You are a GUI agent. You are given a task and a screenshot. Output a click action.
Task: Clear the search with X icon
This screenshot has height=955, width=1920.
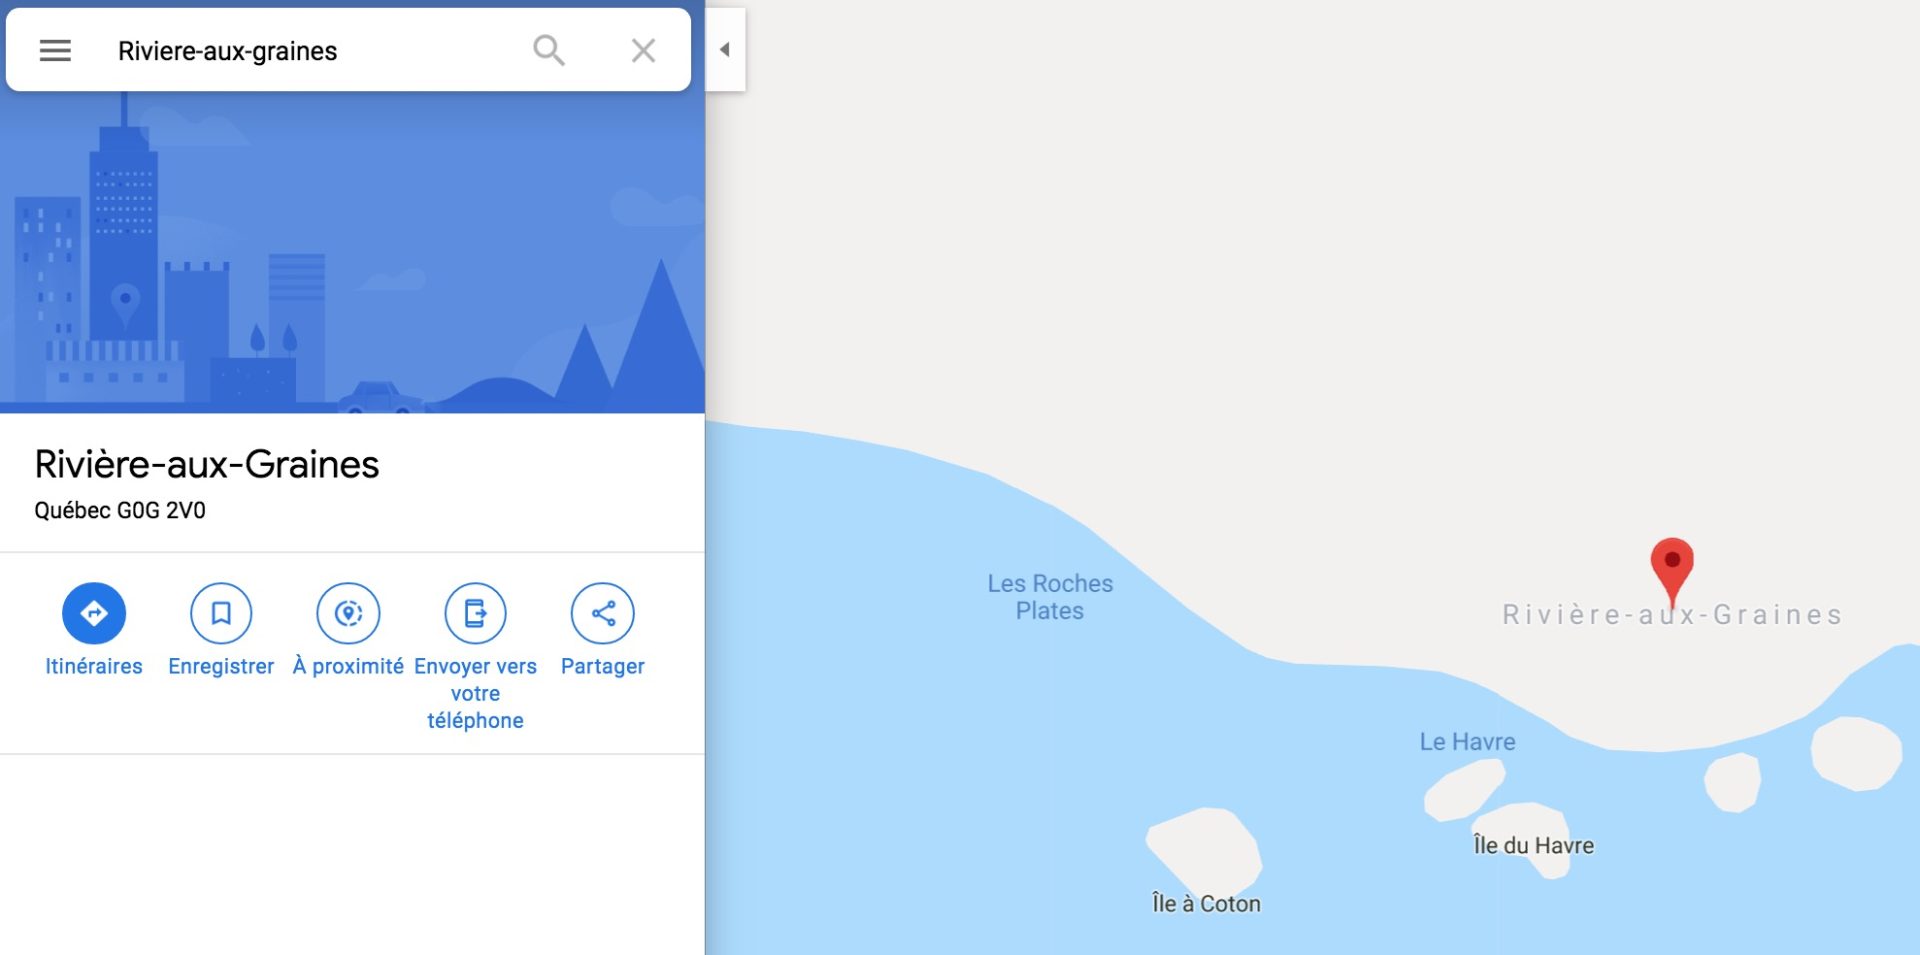point(643,50)
